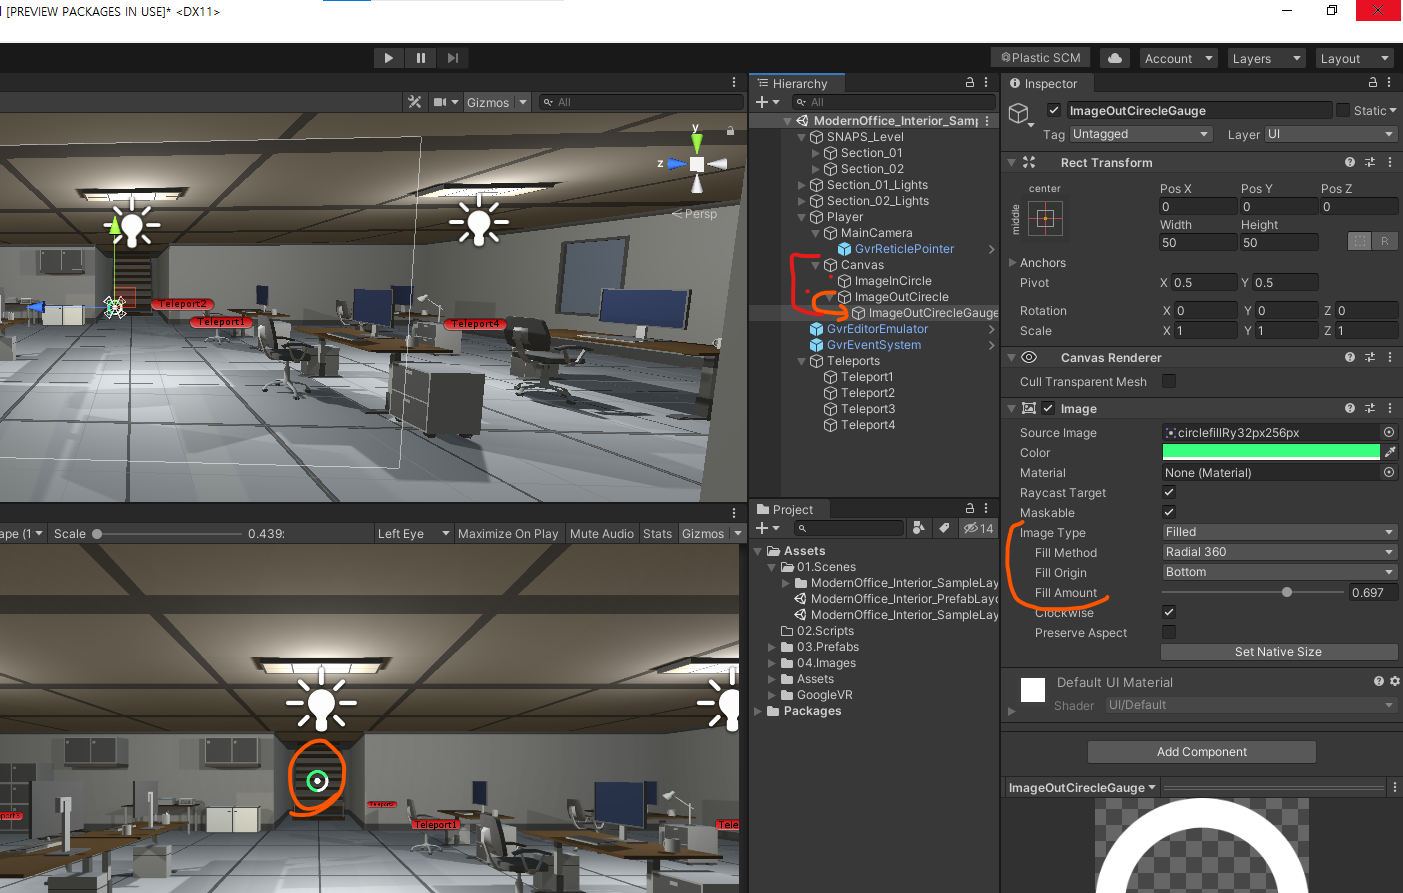Screen dimensions: 1403x893
Task: Toggle active checkbox for ImageOutCirecleGauge
Action: 1053,110
